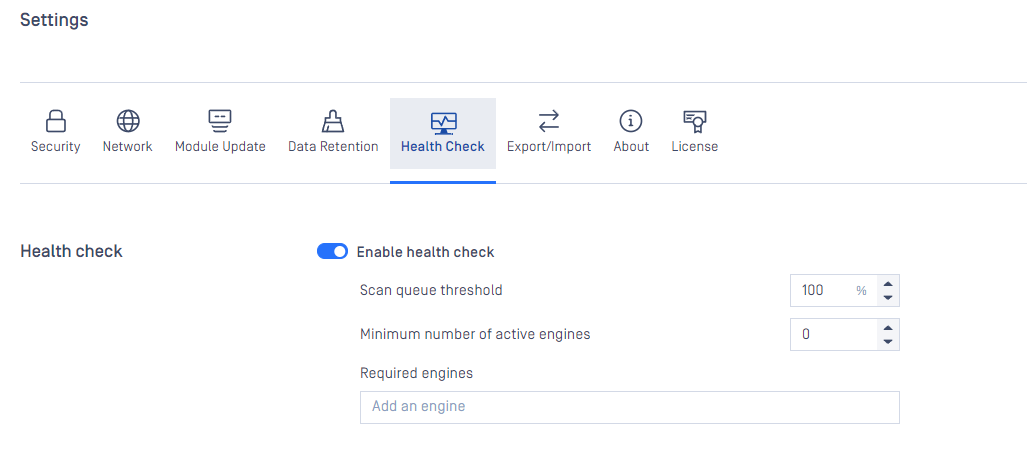The image size is (1027, 452).
Task: Focus the Add an engine input box
Action: point(629,407)
